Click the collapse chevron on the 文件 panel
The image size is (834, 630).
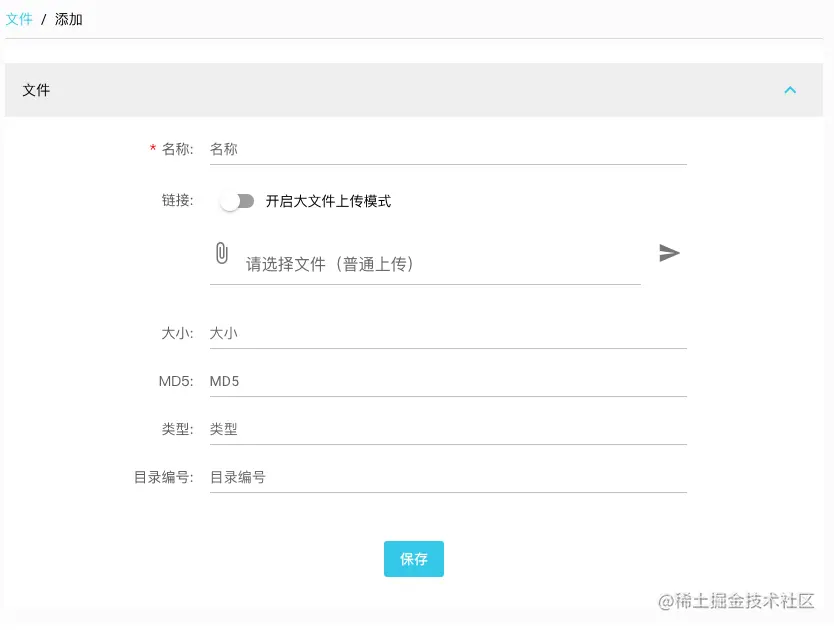click(791, 90)
